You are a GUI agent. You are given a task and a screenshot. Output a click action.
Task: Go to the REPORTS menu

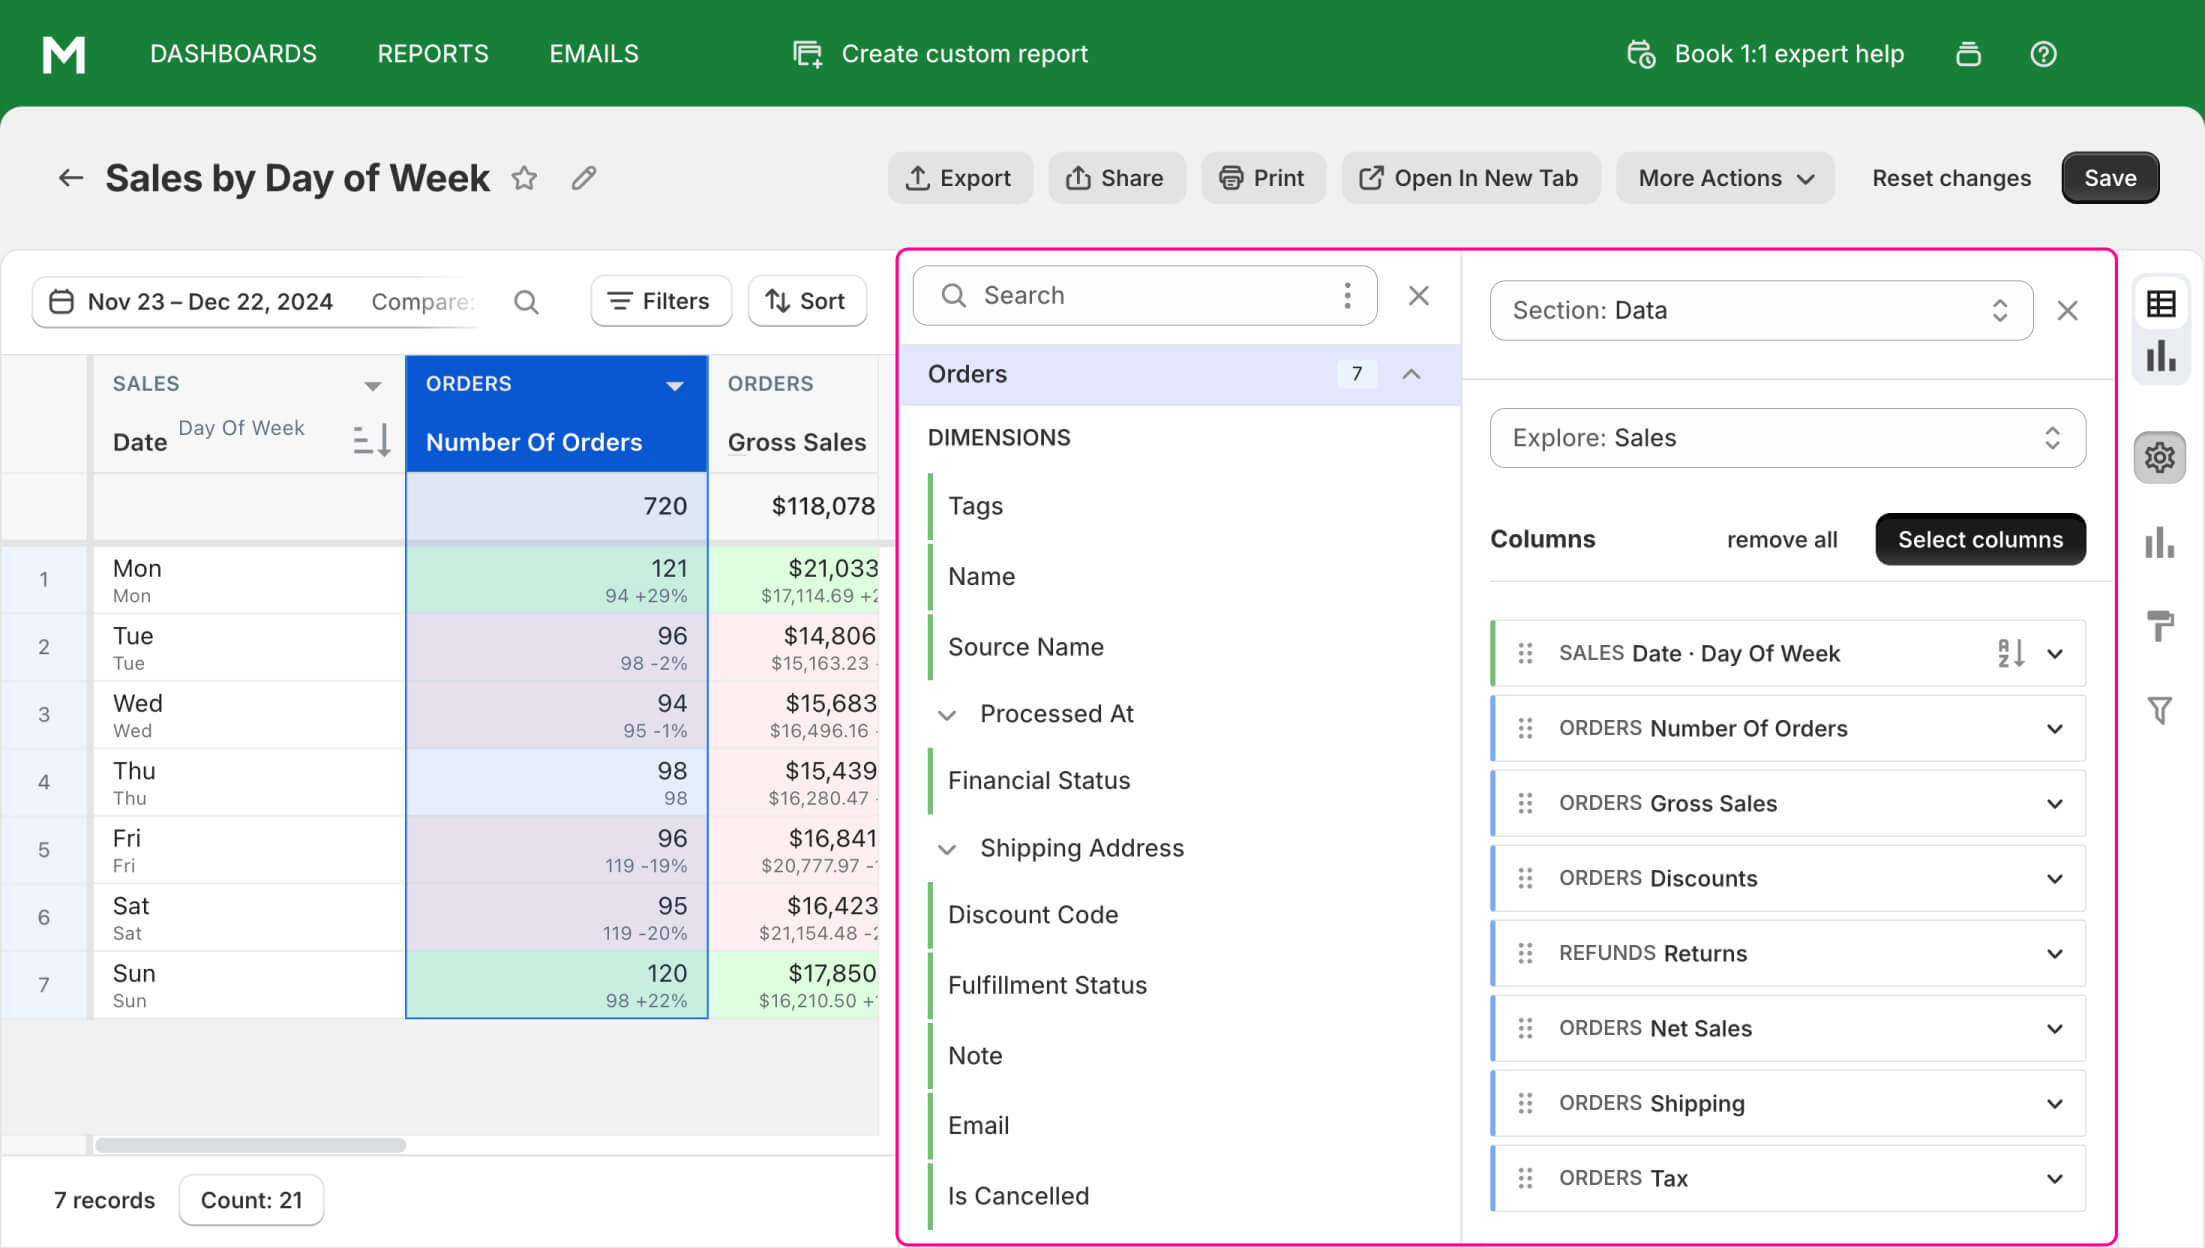pyautogui.click(x=432, y=54)
